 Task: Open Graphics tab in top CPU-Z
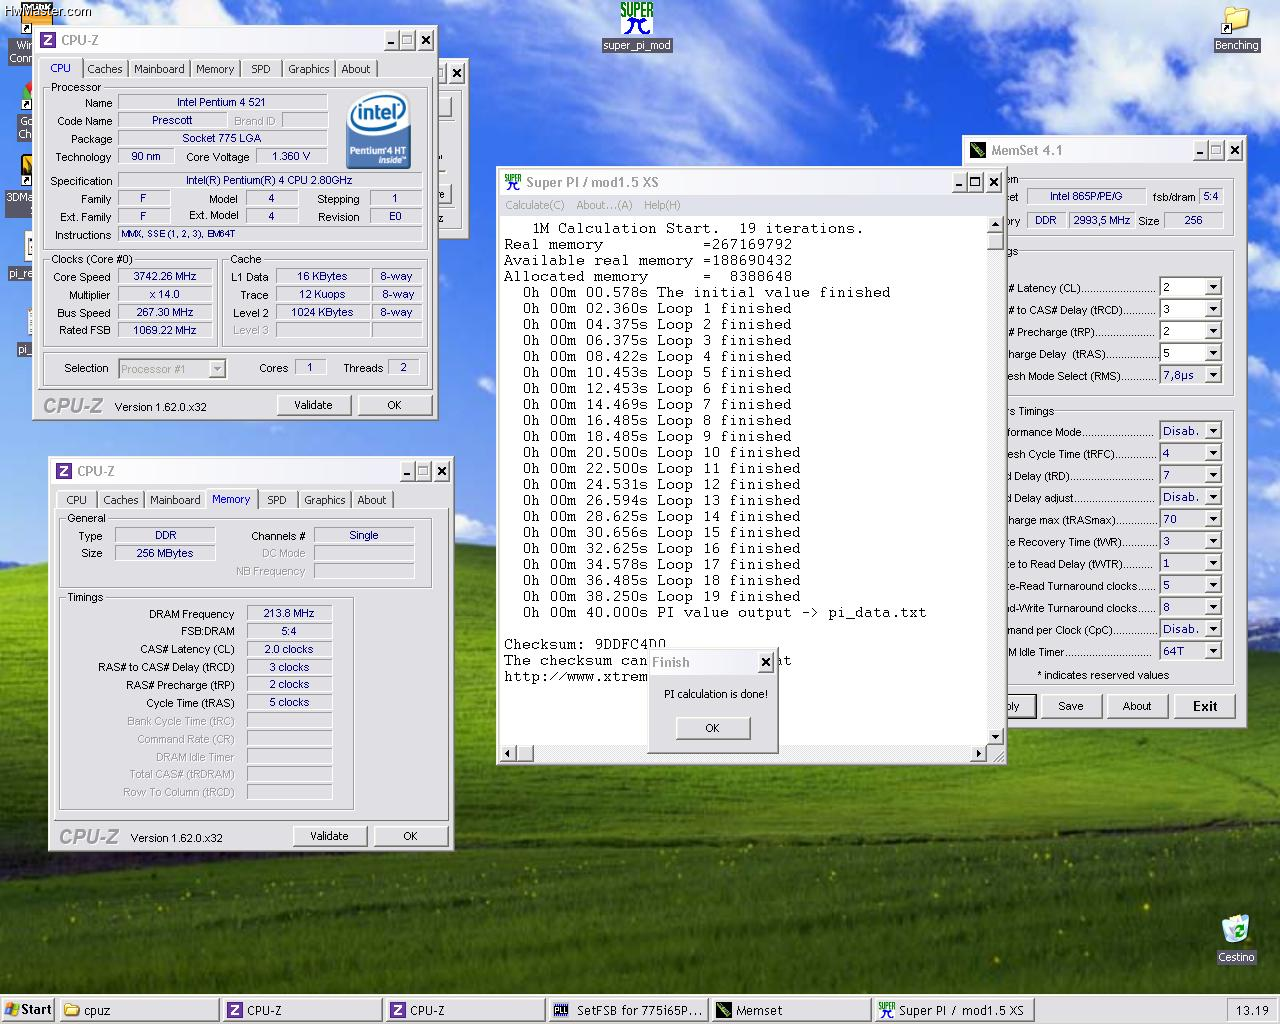click(309, 69)
